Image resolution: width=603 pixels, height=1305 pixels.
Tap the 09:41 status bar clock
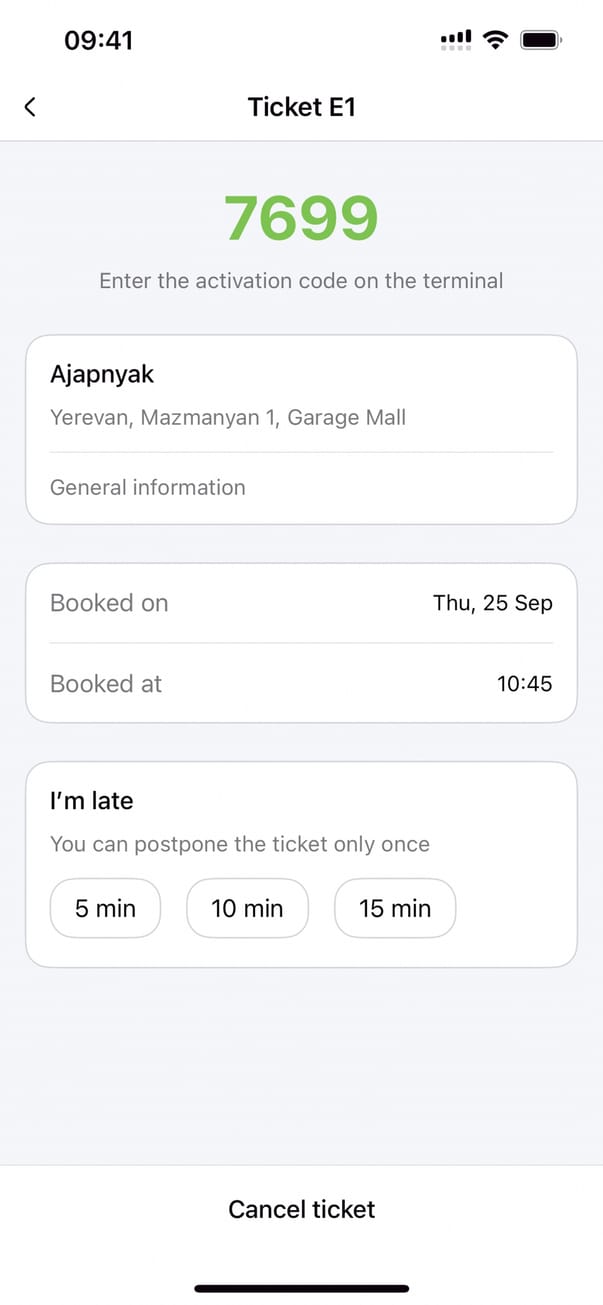pos(98,40)
